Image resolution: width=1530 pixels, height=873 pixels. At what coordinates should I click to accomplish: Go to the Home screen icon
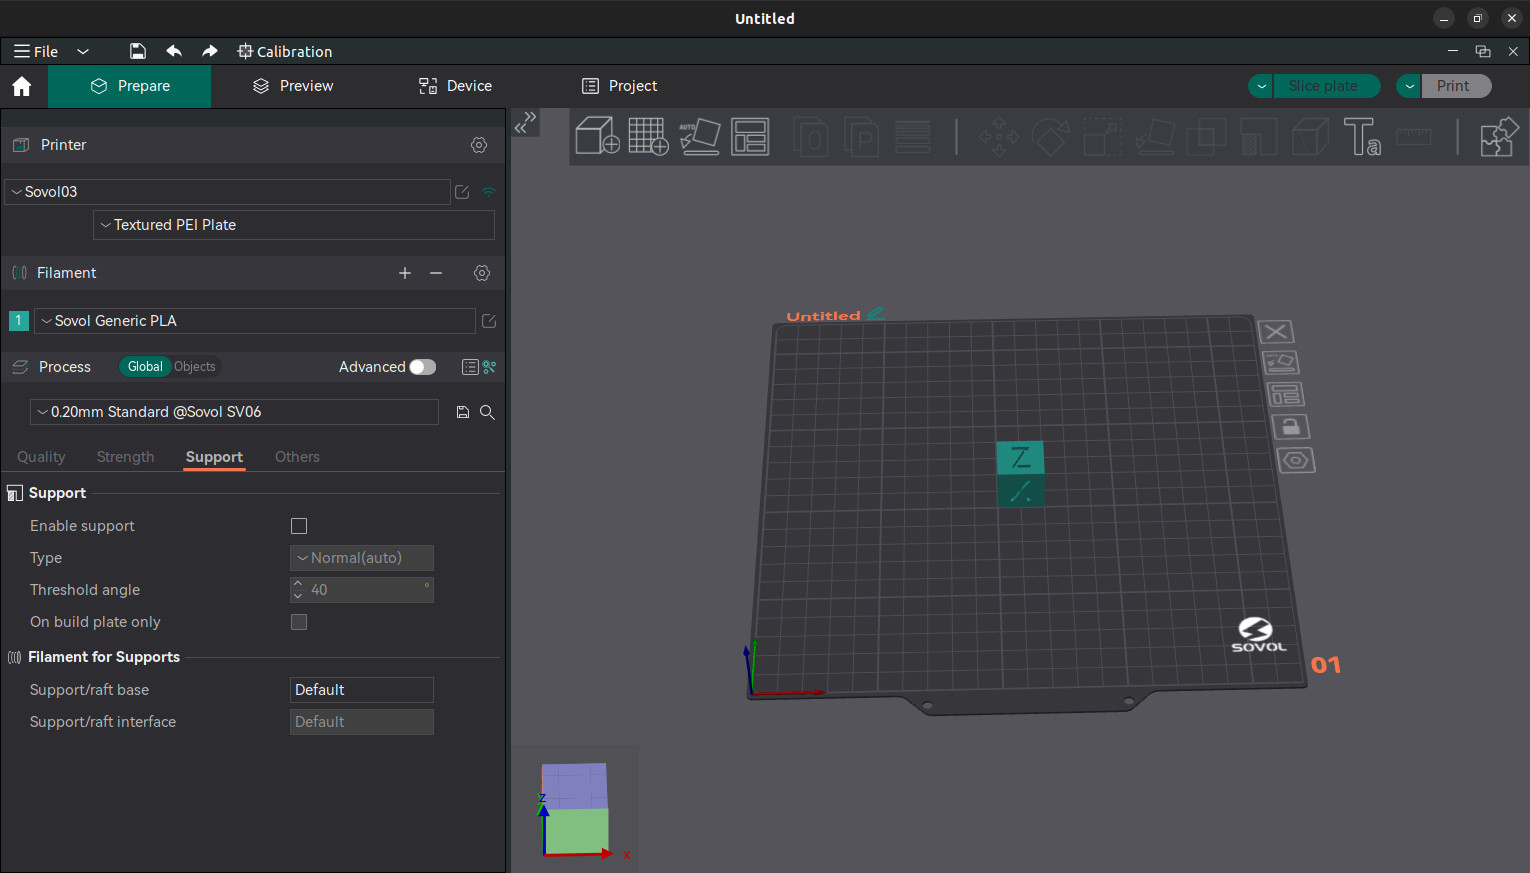point(22,86)
